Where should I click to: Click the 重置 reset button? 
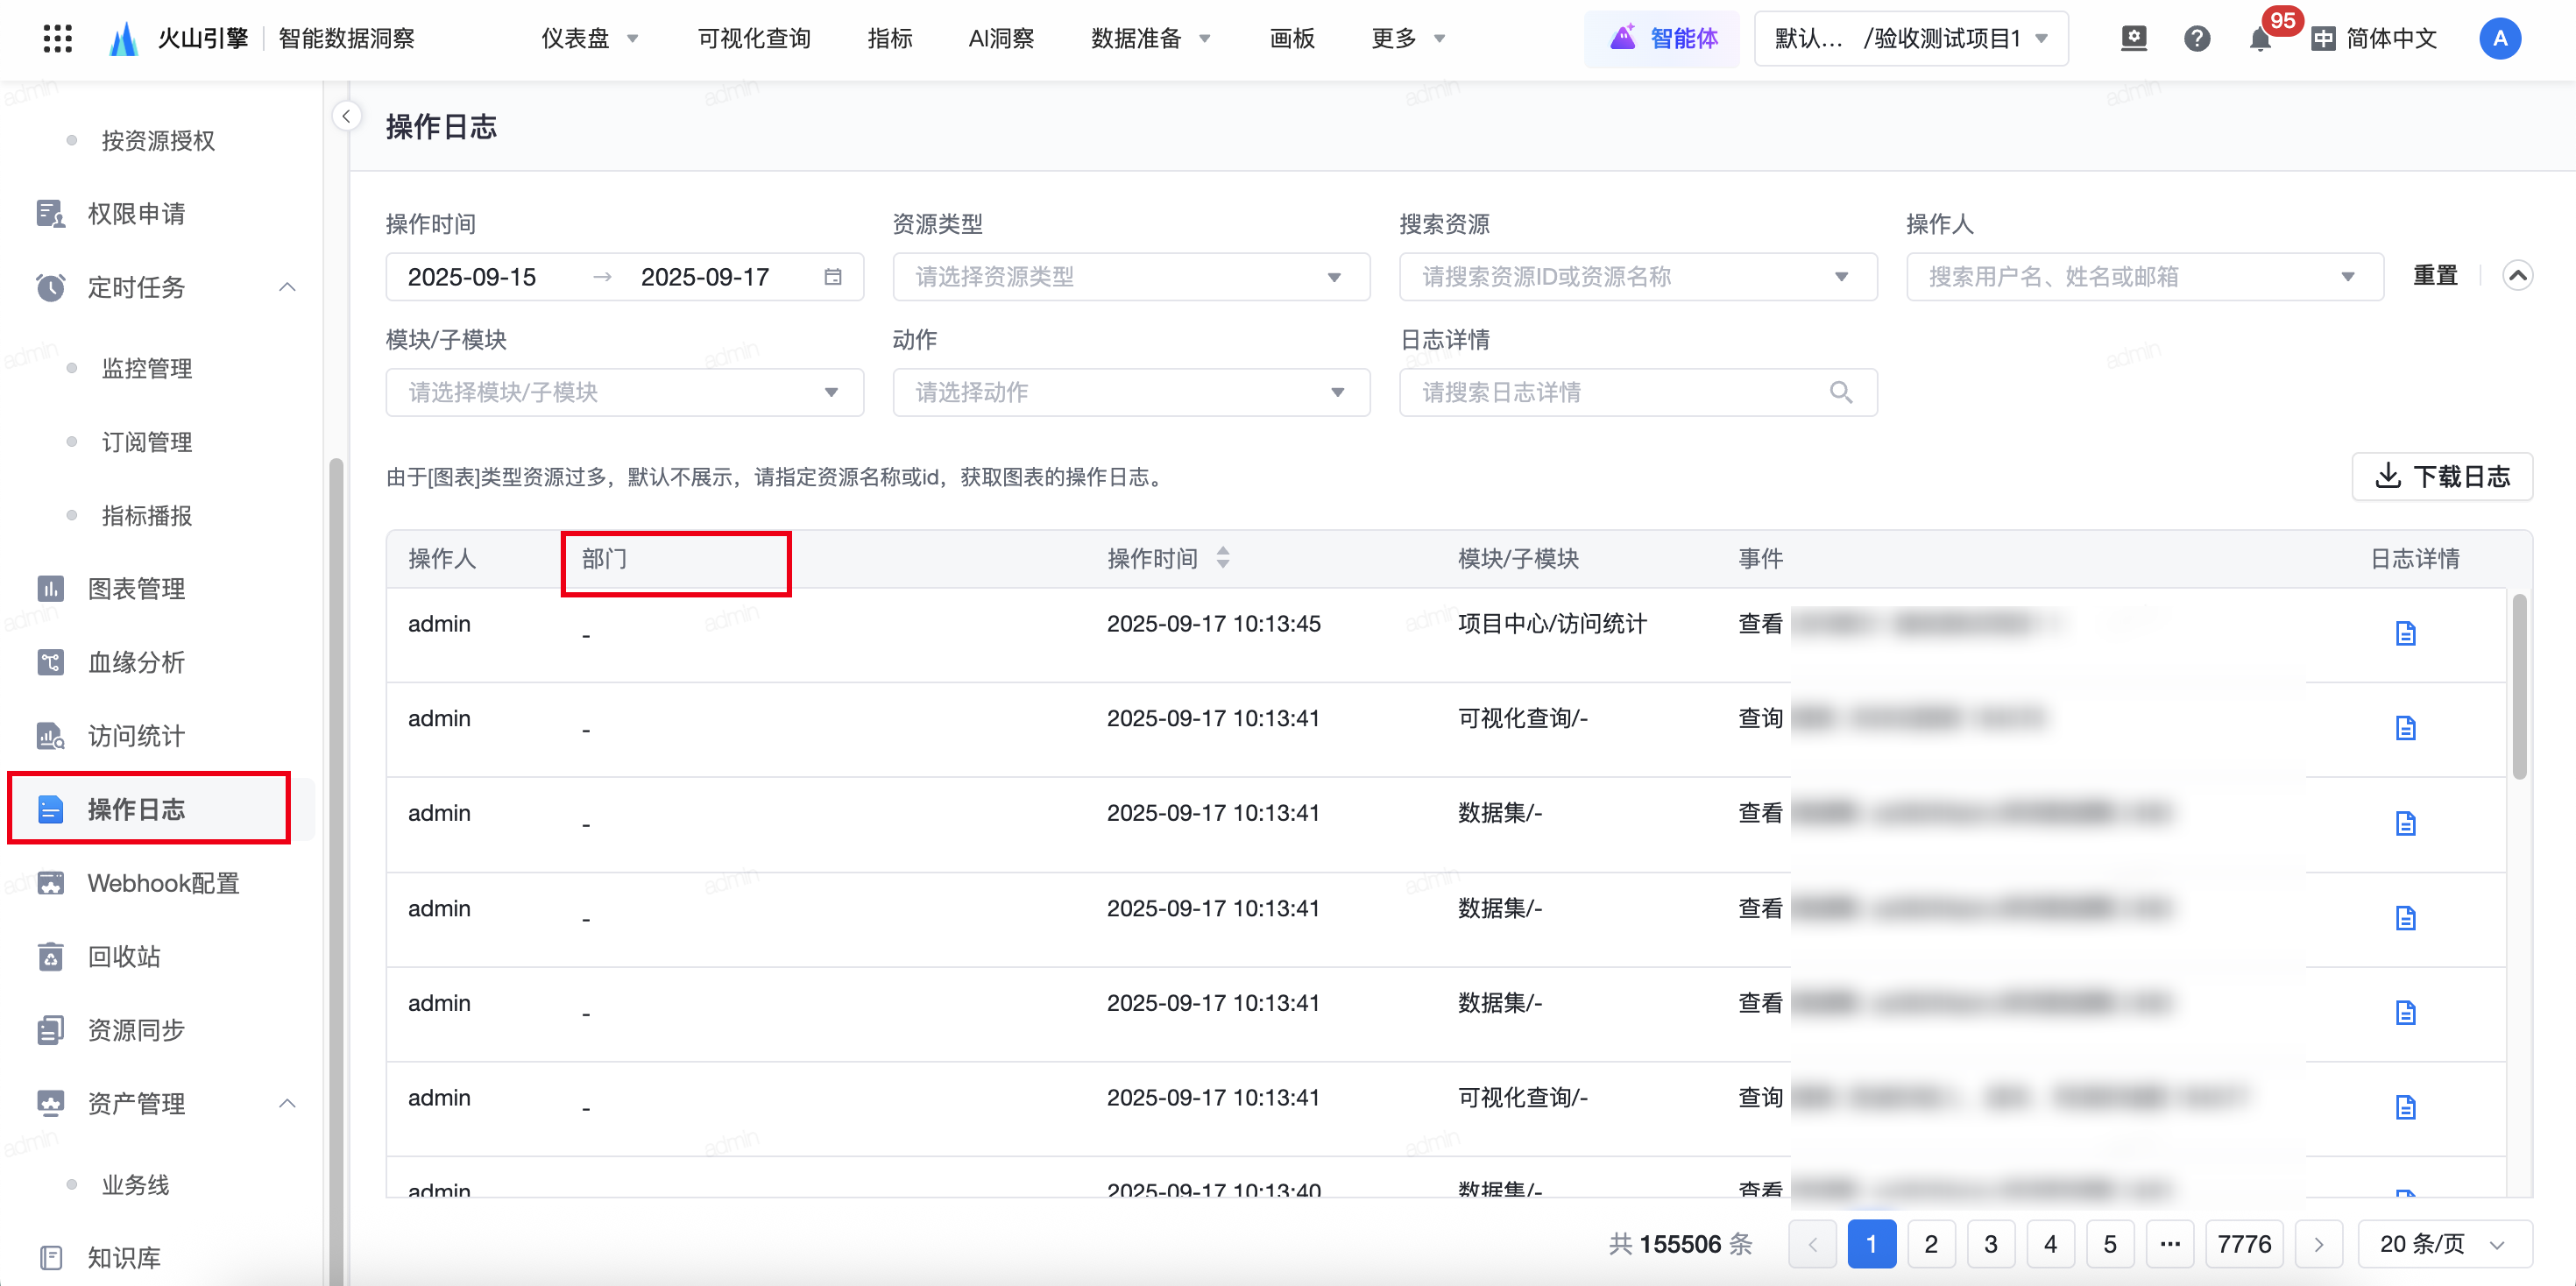[x=2434, y=275]
